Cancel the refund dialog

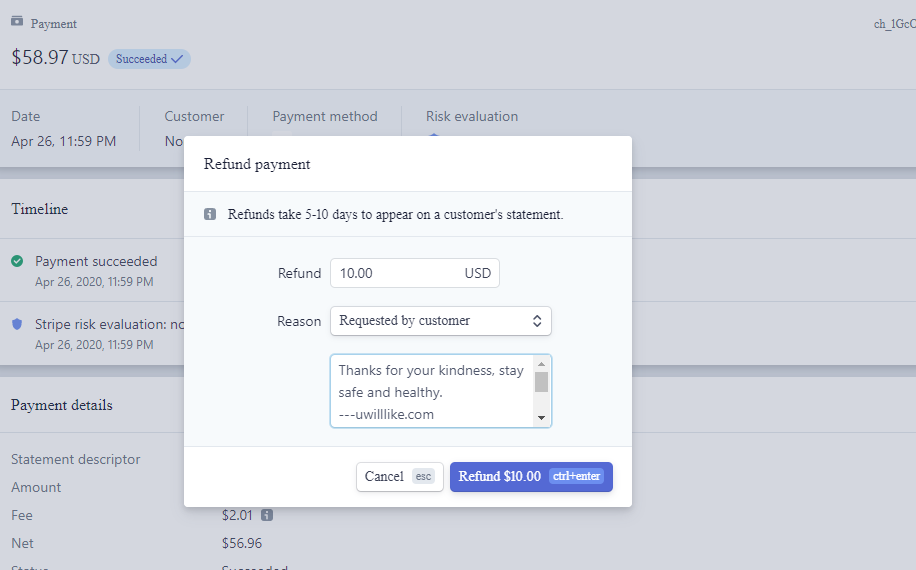(x=399, y=476)
